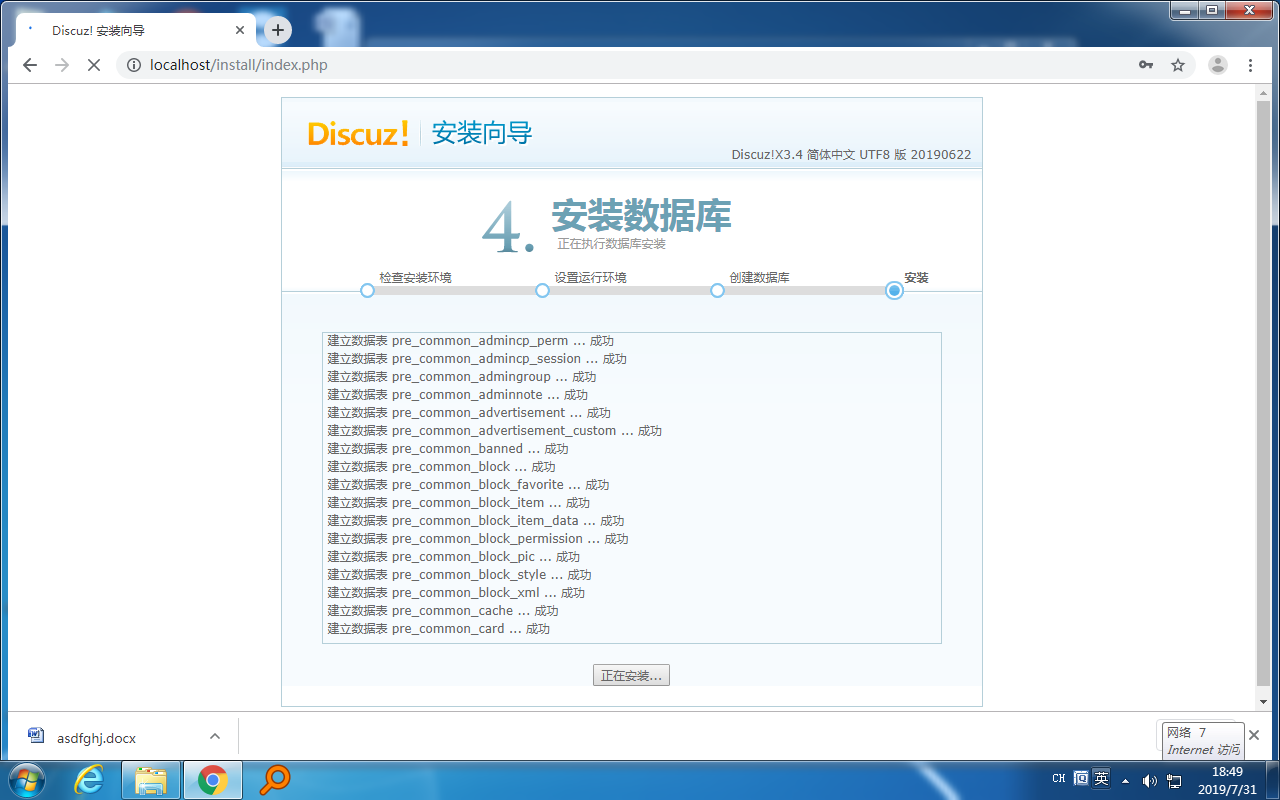Launch Internet Explorer from the taskbar
The height and width of the screenshot is (800, 1280).
[x=89, y=780]
